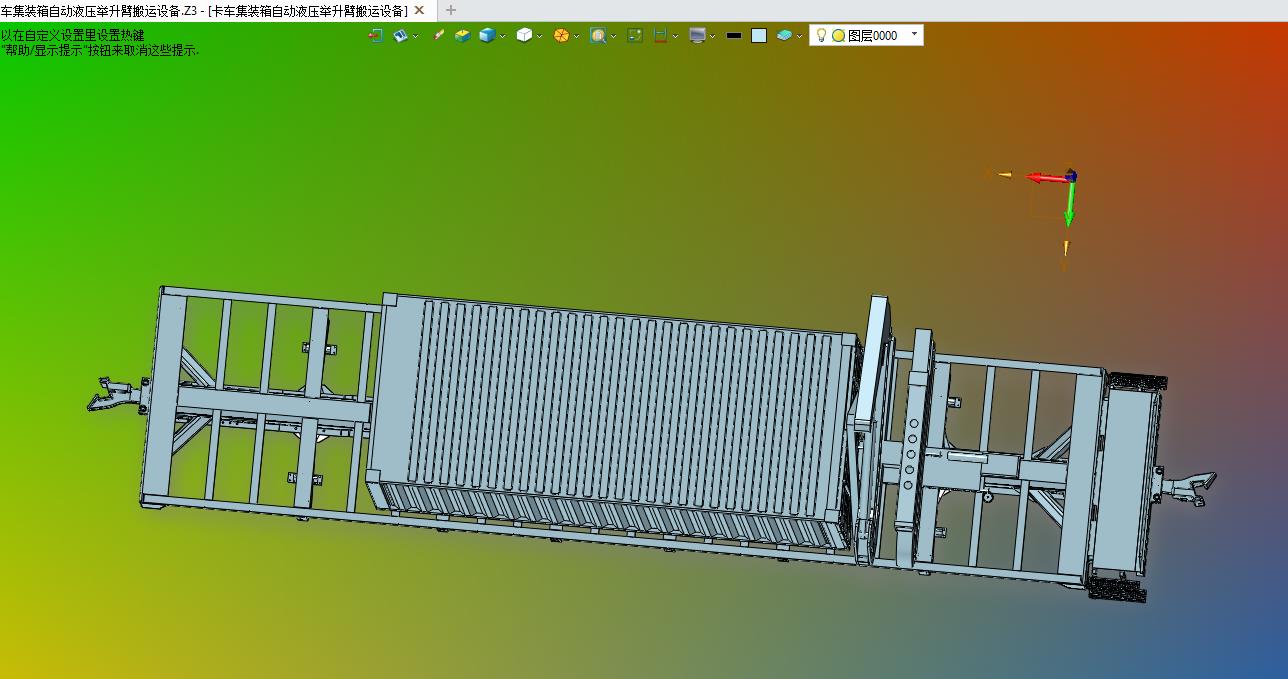The width and height of the screenshot is (1288, 679).
Task: Click the yellow circle beside 图层0000
Action: (838, 35)
